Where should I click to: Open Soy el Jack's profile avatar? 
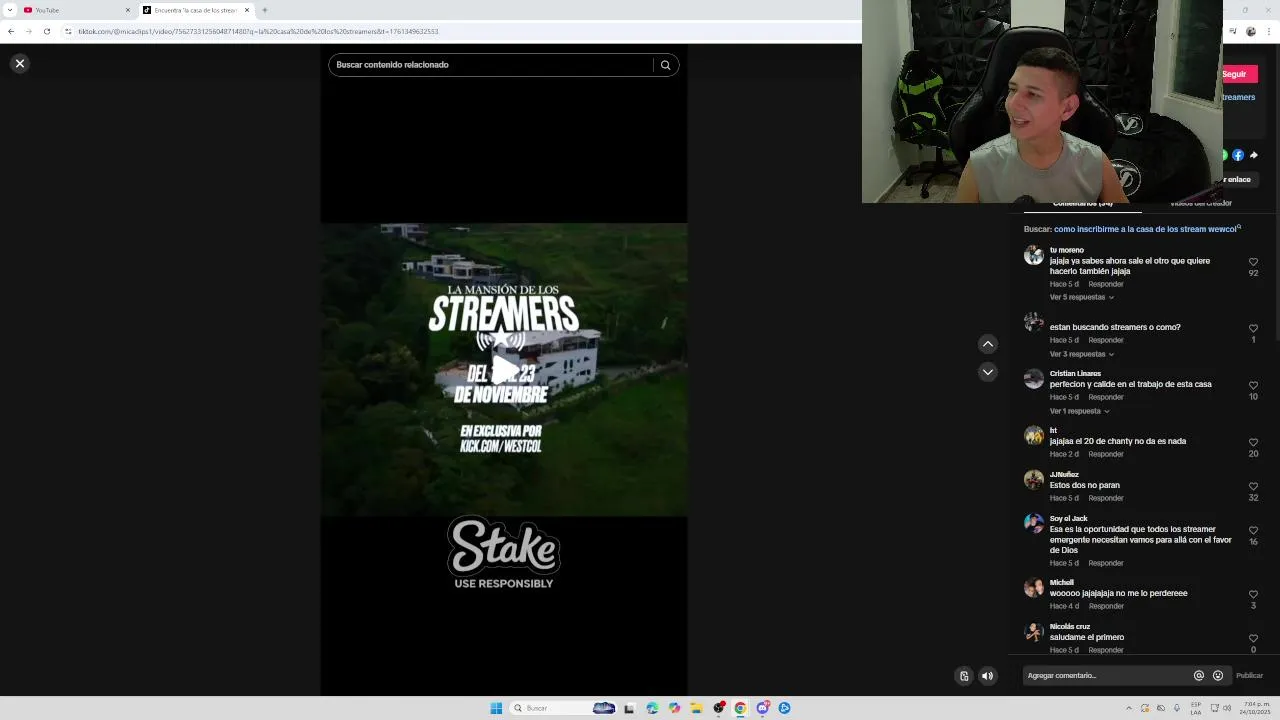pos(1034,524)
